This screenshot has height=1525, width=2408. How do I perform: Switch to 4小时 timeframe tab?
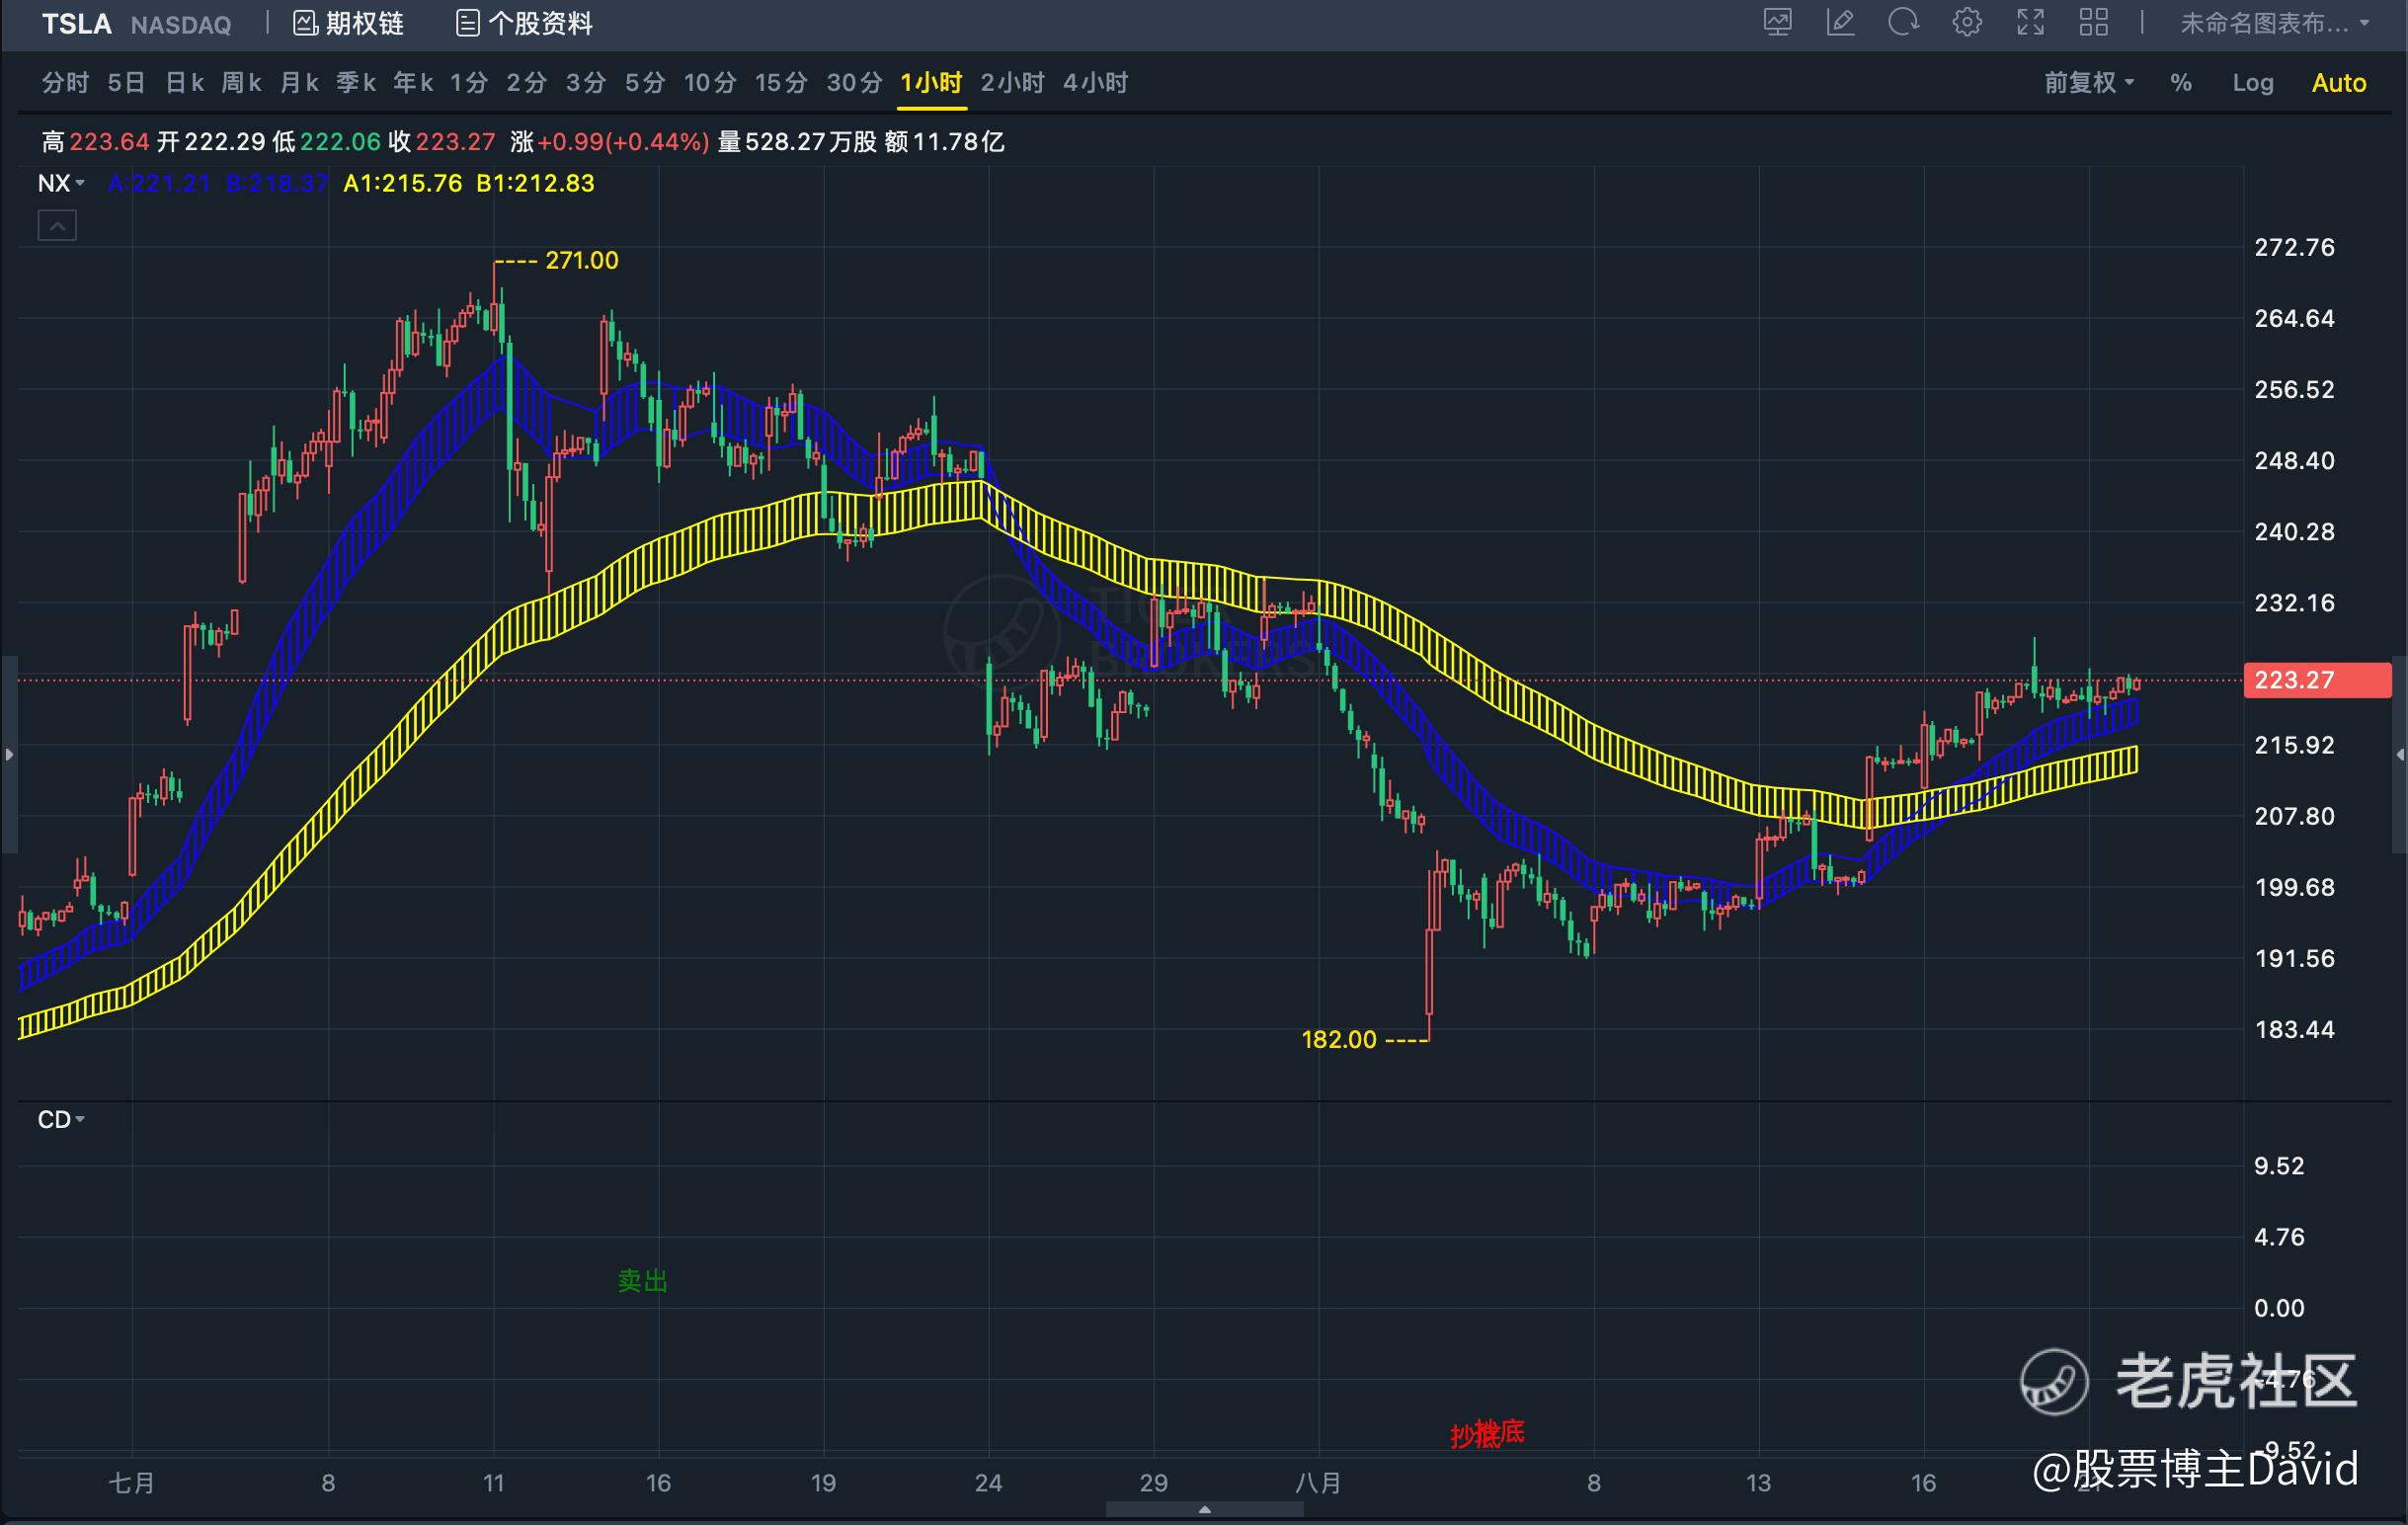(1095, 83)
